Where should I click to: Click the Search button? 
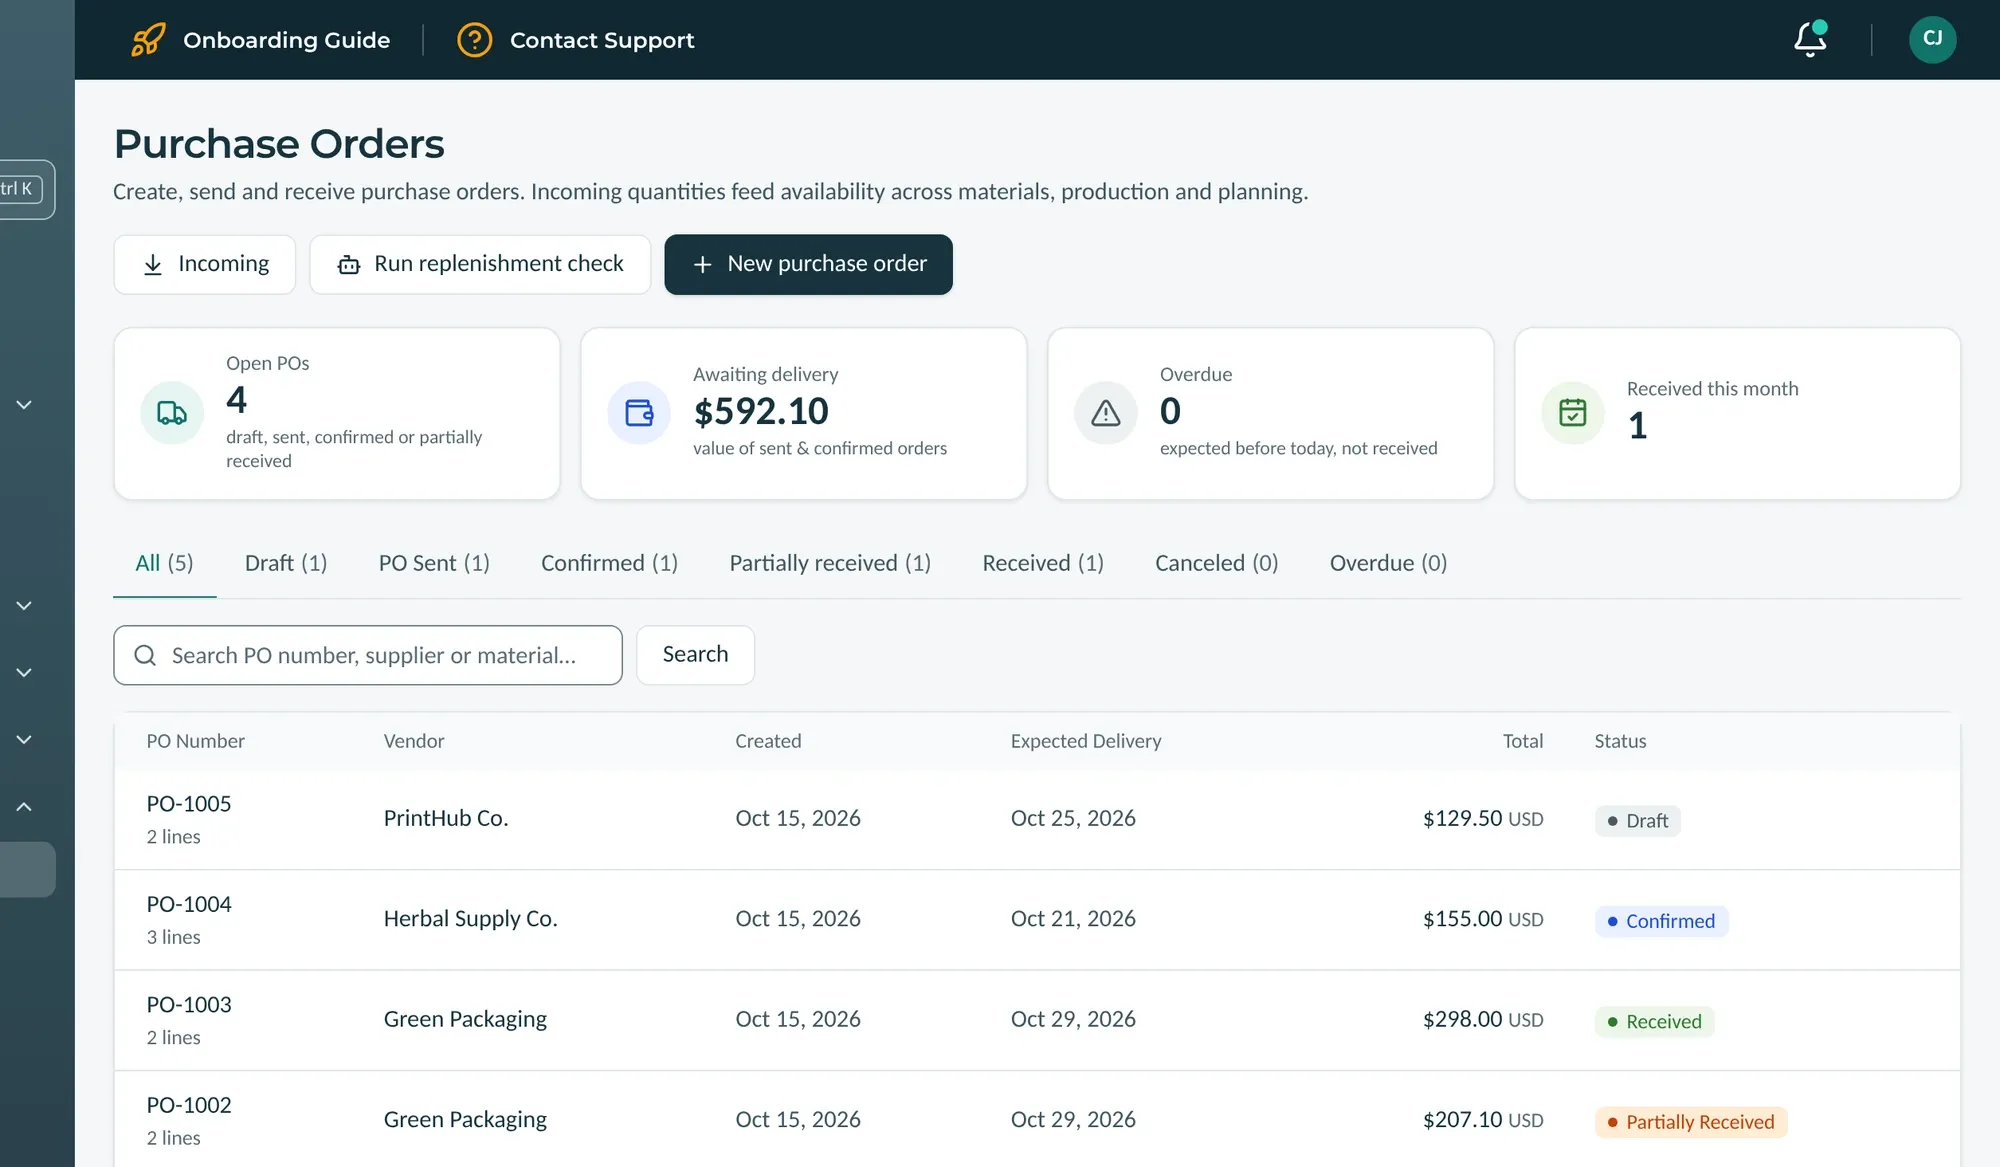pyautogui.click(x=695, y=655)
